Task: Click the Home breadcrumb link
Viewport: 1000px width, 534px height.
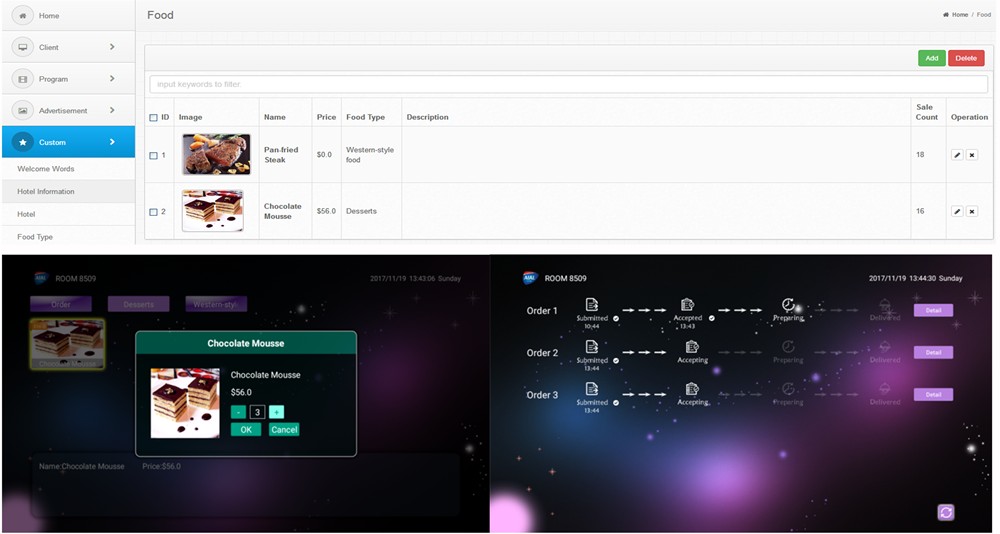Action: pos(959,15)
